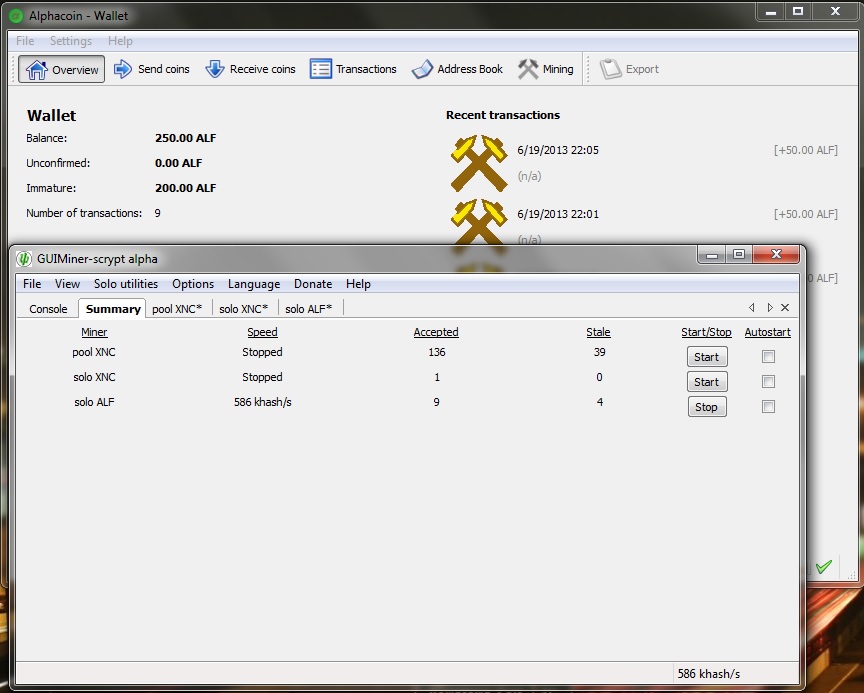Viewport: 864px width, 693px height.
Task: Enable autostart for pool XNC miner
Action: [768, 356]
